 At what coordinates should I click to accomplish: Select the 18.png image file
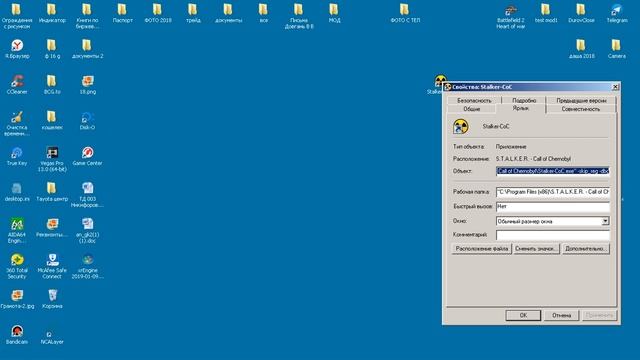tap(87, 85)
